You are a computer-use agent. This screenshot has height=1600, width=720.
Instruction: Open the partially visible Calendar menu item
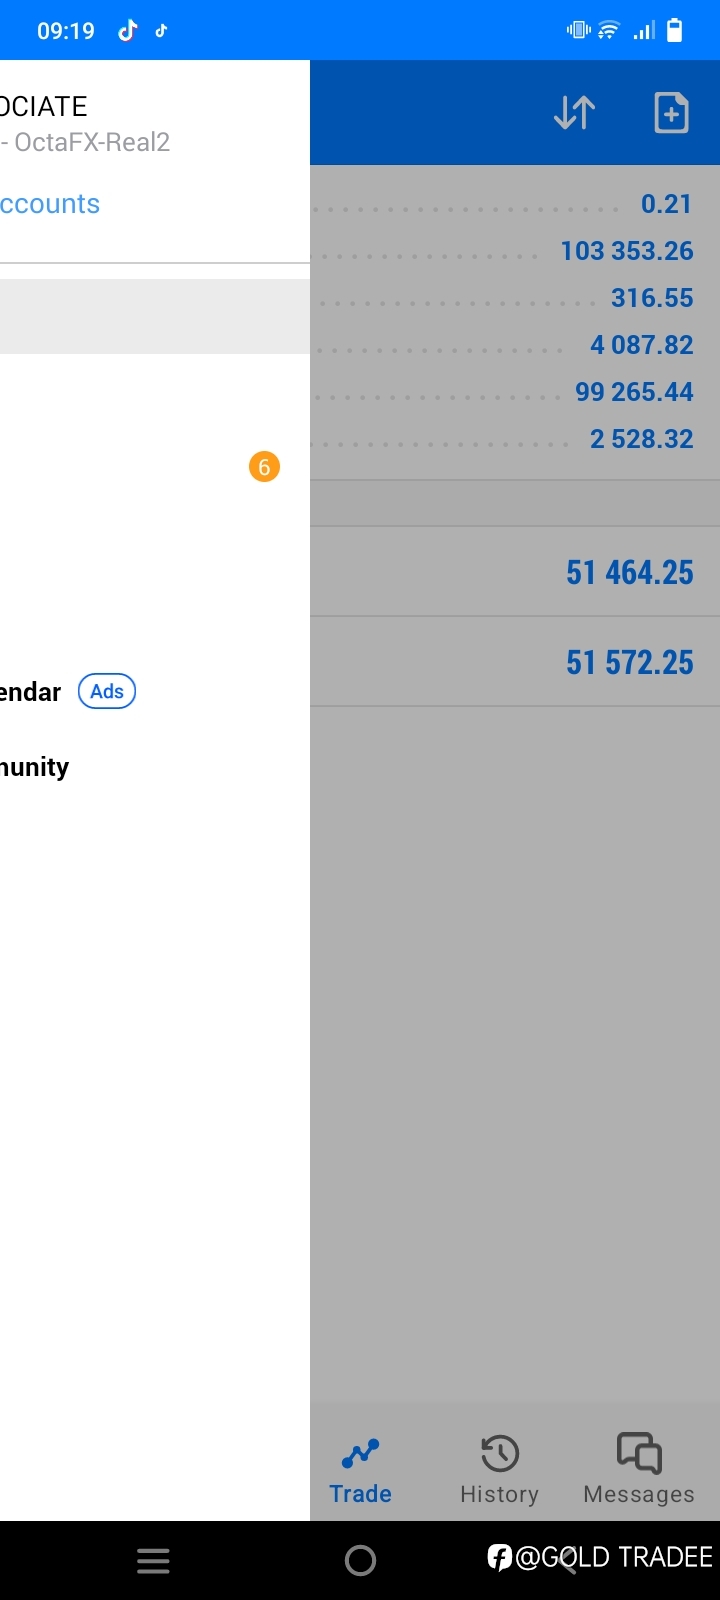pos(31,692)
